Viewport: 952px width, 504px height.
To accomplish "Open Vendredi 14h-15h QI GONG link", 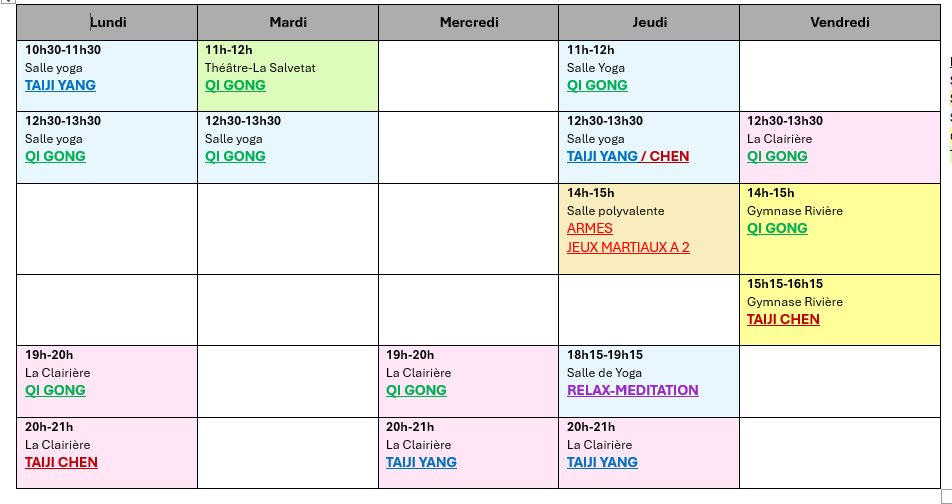I will [x=777, y=229].
